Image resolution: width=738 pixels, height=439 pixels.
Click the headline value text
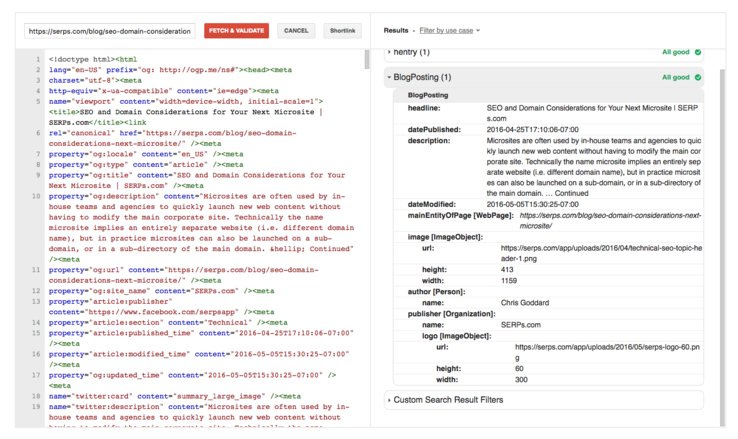pos(592,113)
